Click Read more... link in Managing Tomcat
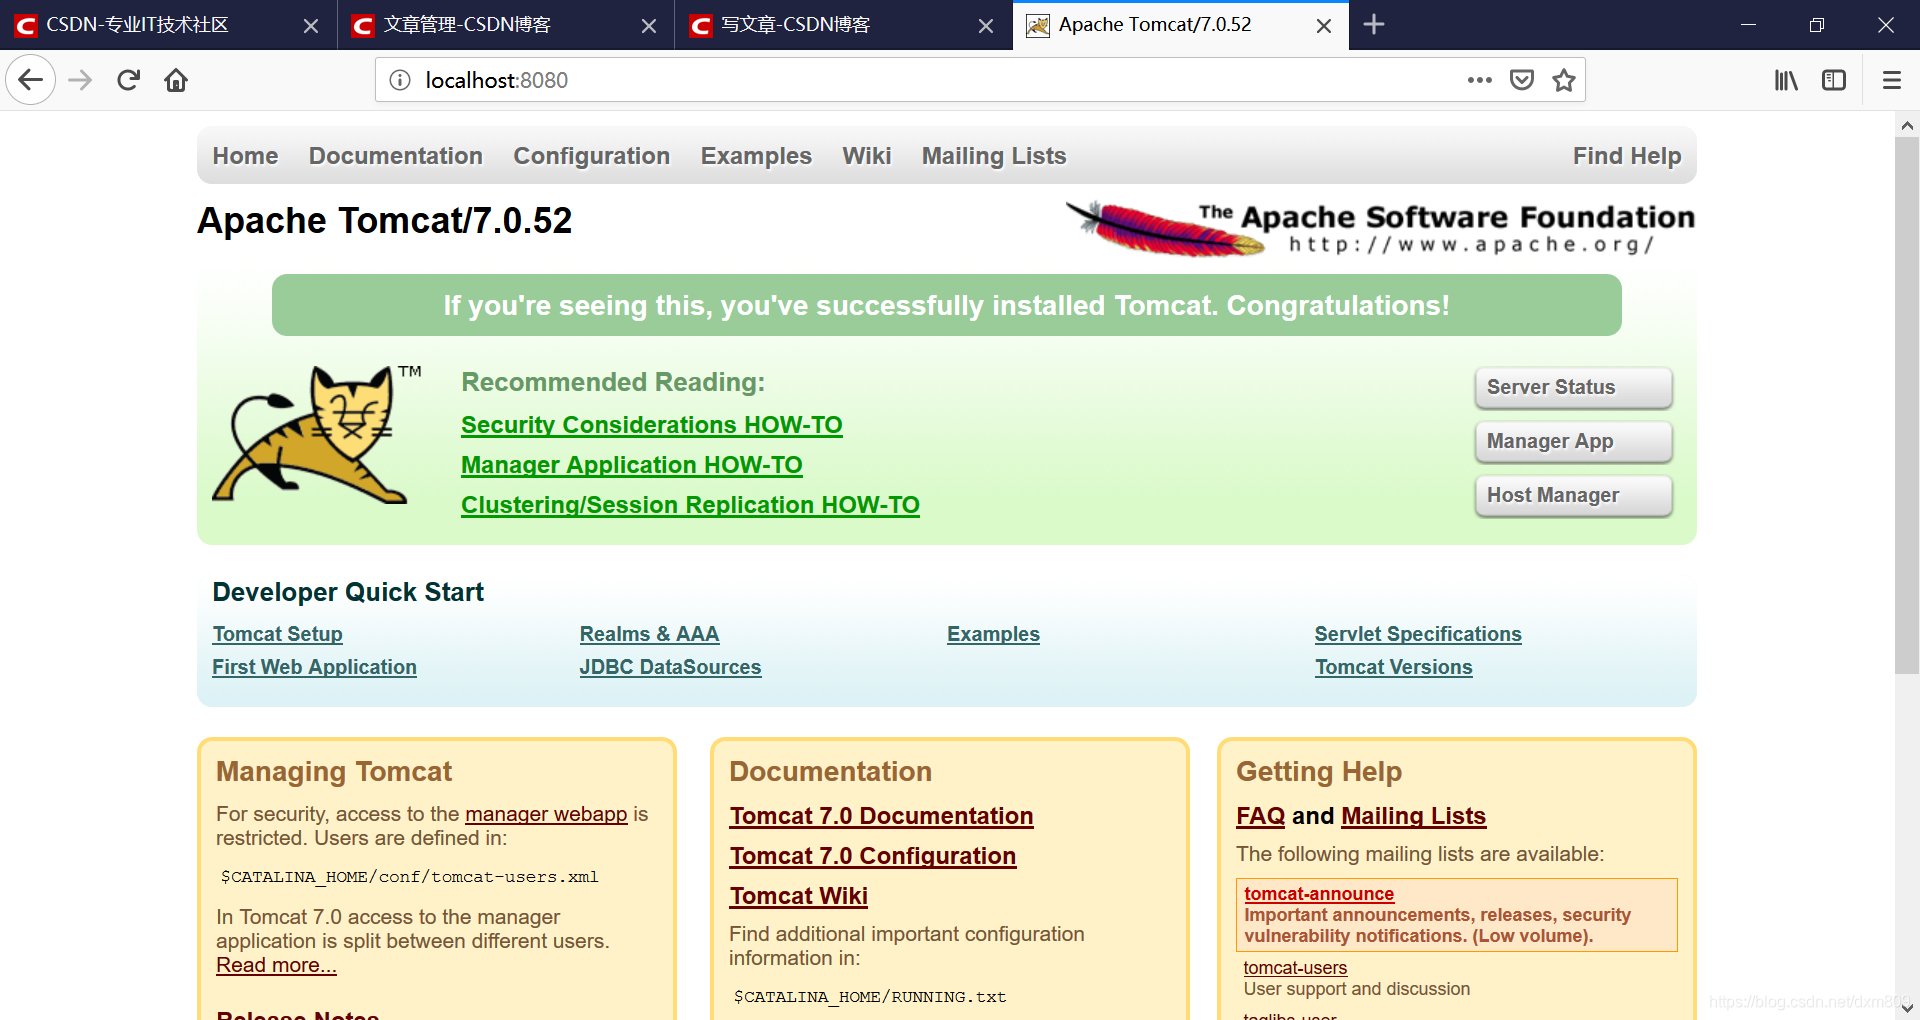The width and height of the screenshot is (1920, 1020). [276, 965]
